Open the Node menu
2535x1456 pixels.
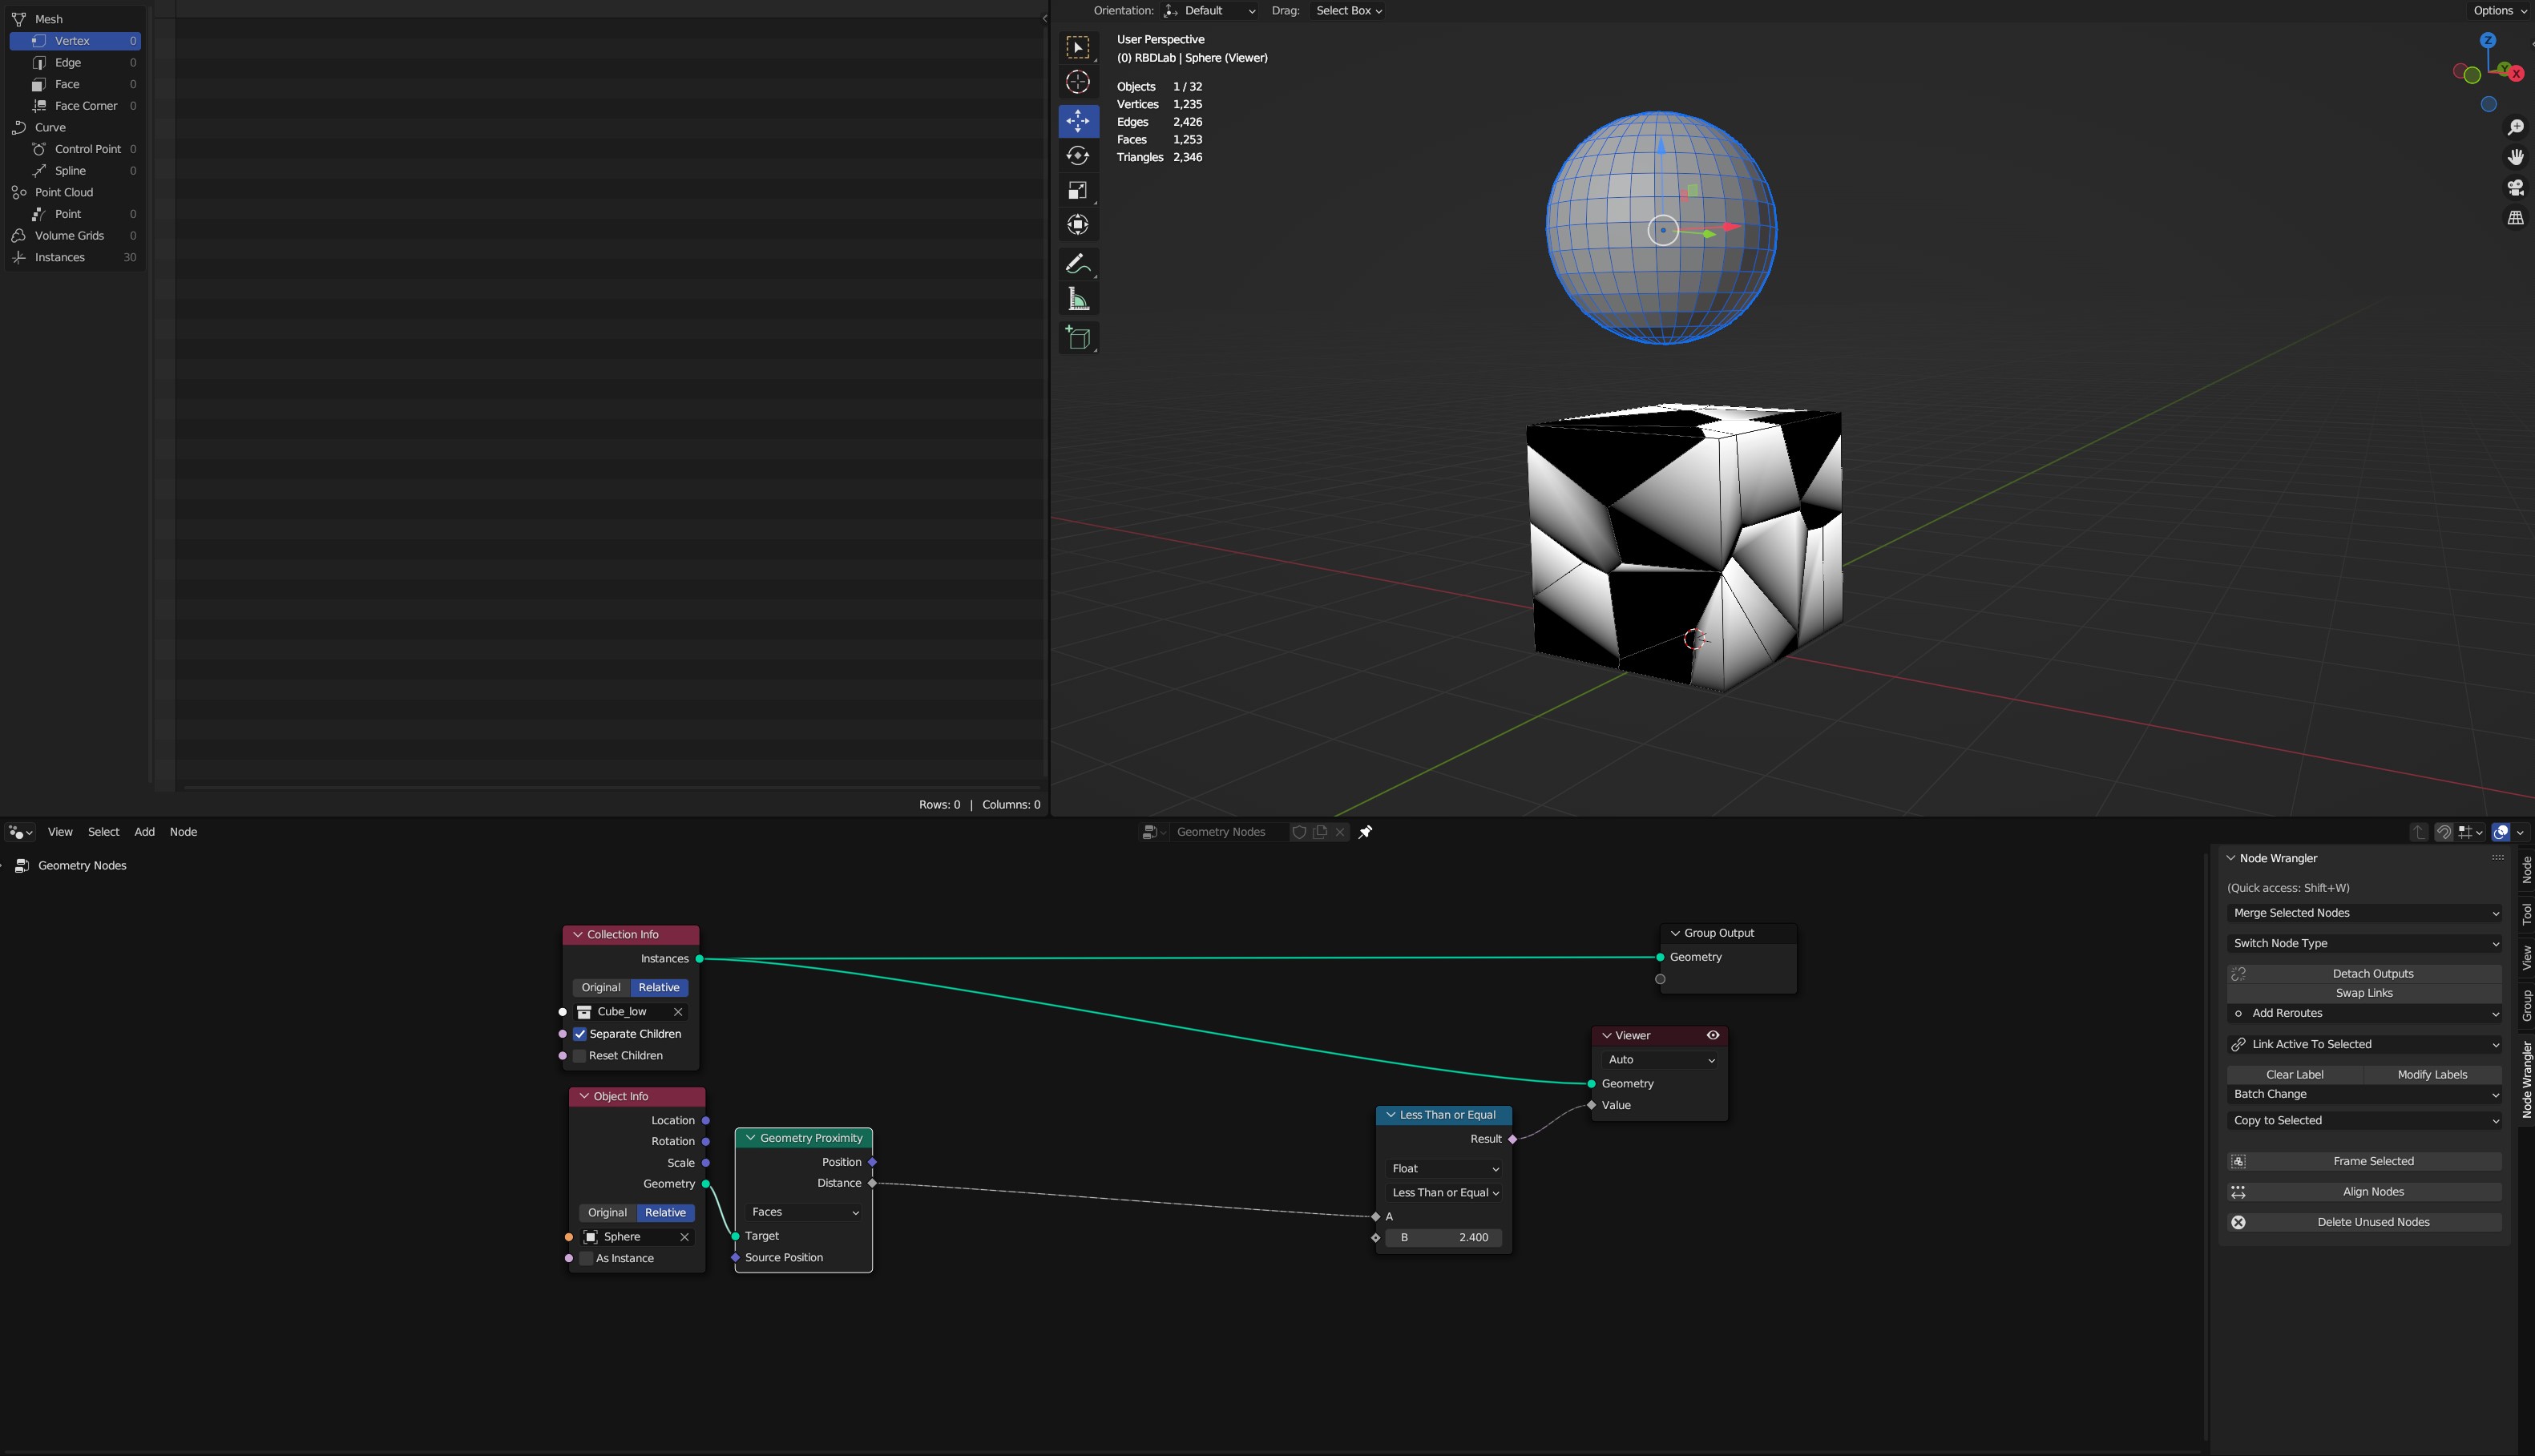point(183,832)
